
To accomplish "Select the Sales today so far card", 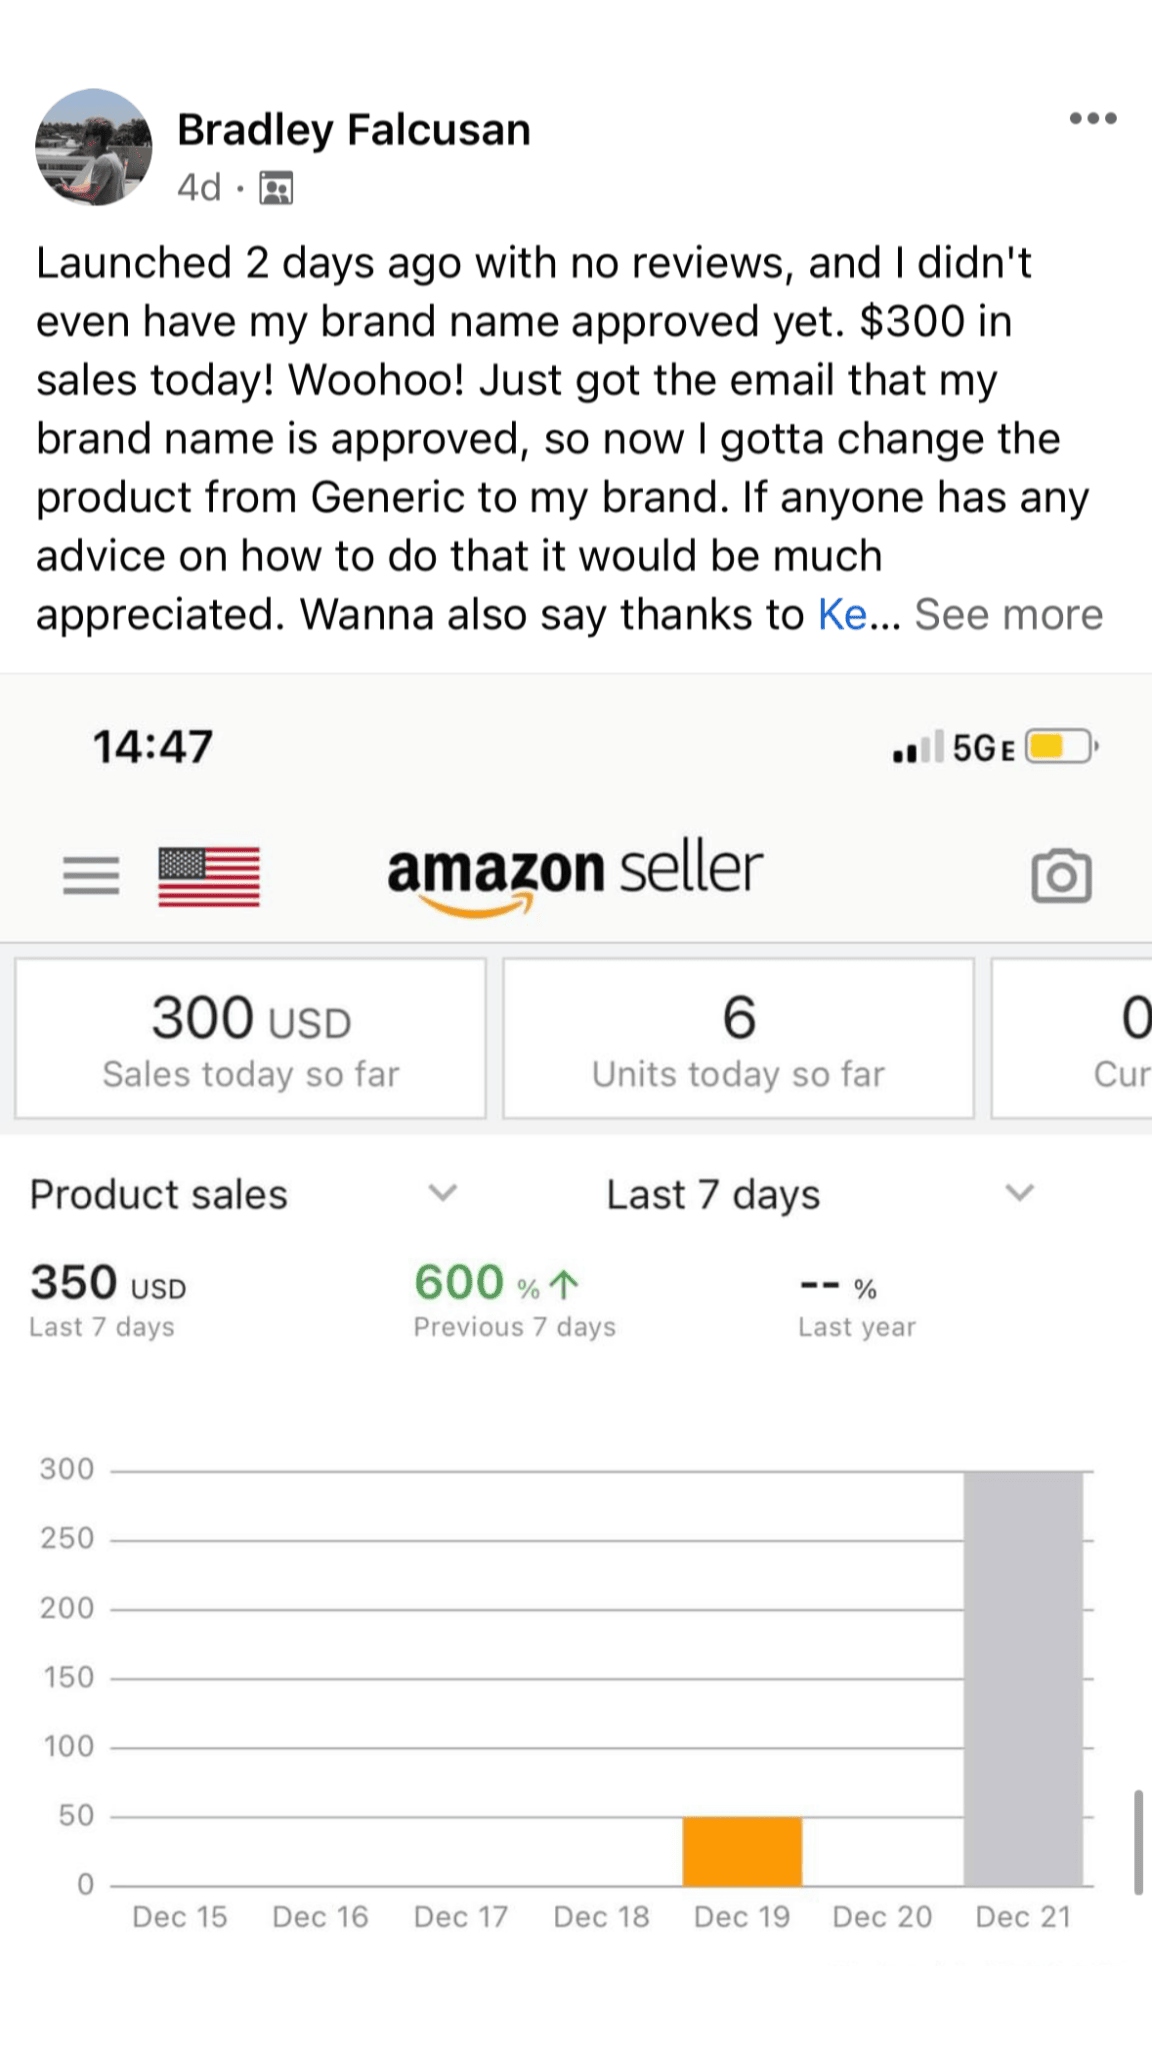I will (250, 1039).
